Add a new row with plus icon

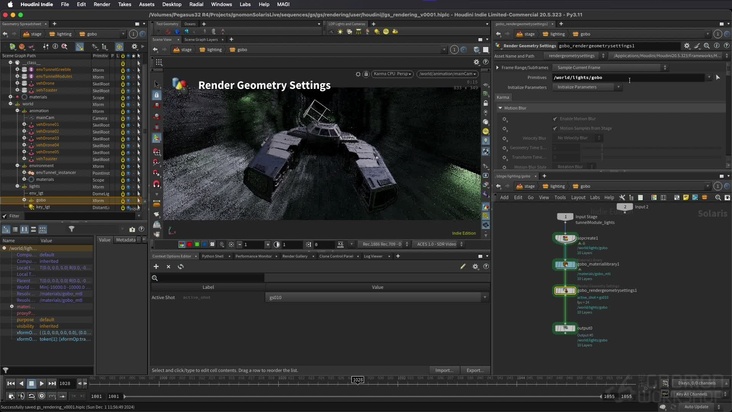click(x=156, y=266)
